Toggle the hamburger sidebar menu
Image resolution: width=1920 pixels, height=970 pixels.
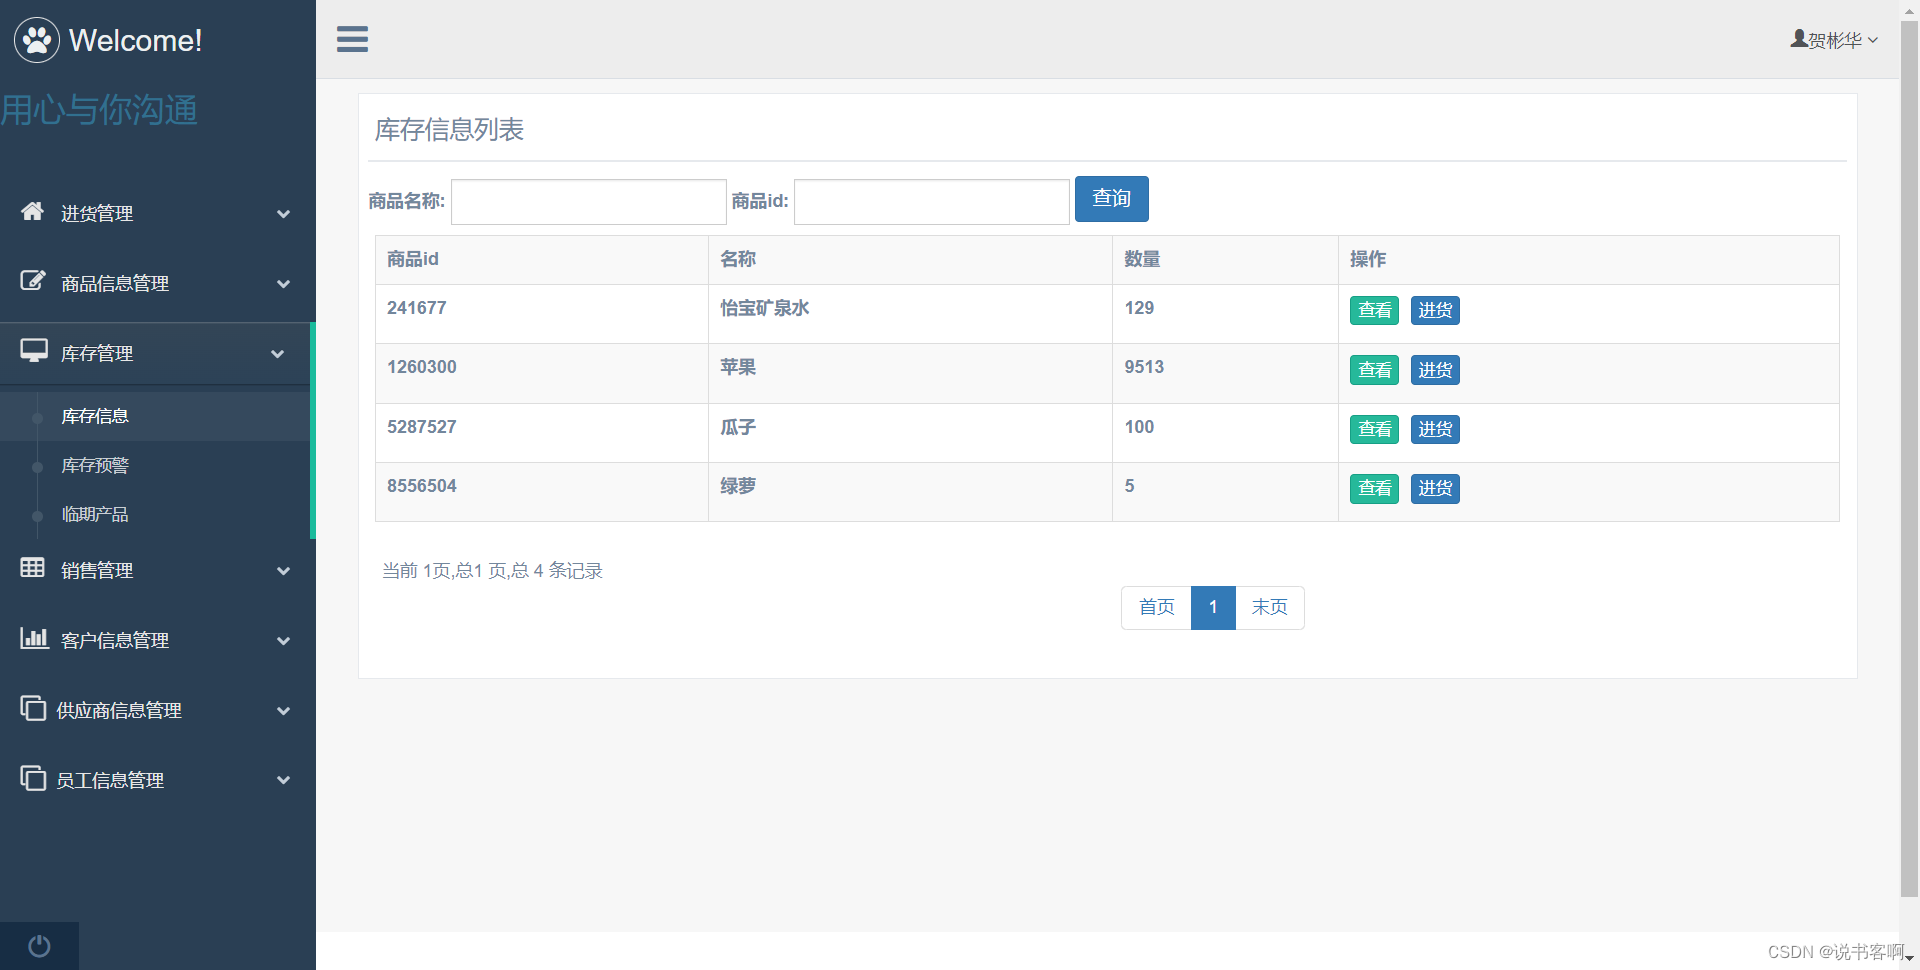point(352,39)
